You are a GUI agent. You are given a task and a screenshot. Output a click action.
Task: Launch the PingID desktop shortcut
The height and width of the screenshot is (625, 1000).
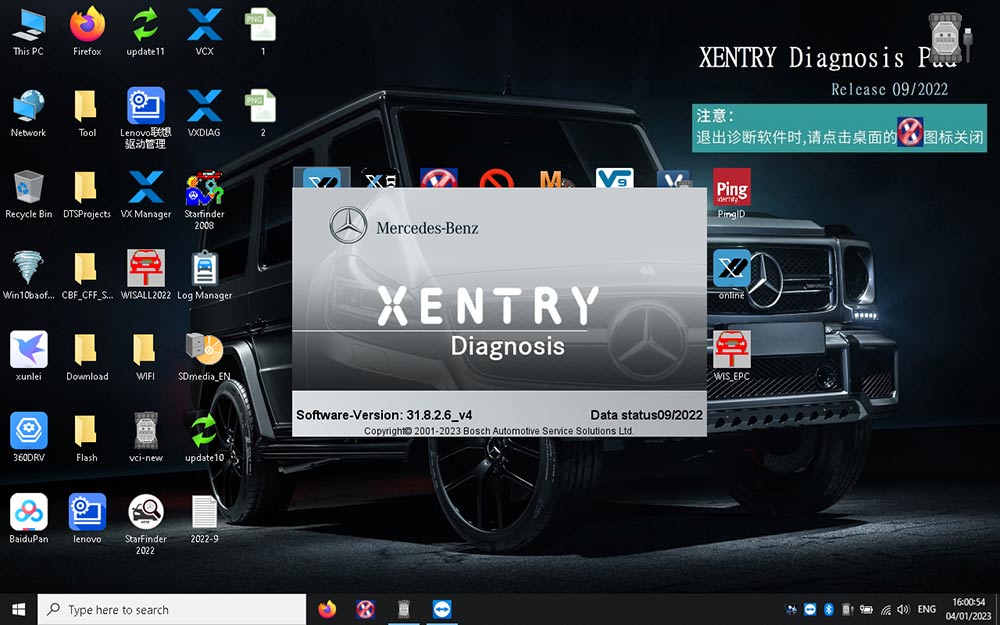tap(732, 194)
